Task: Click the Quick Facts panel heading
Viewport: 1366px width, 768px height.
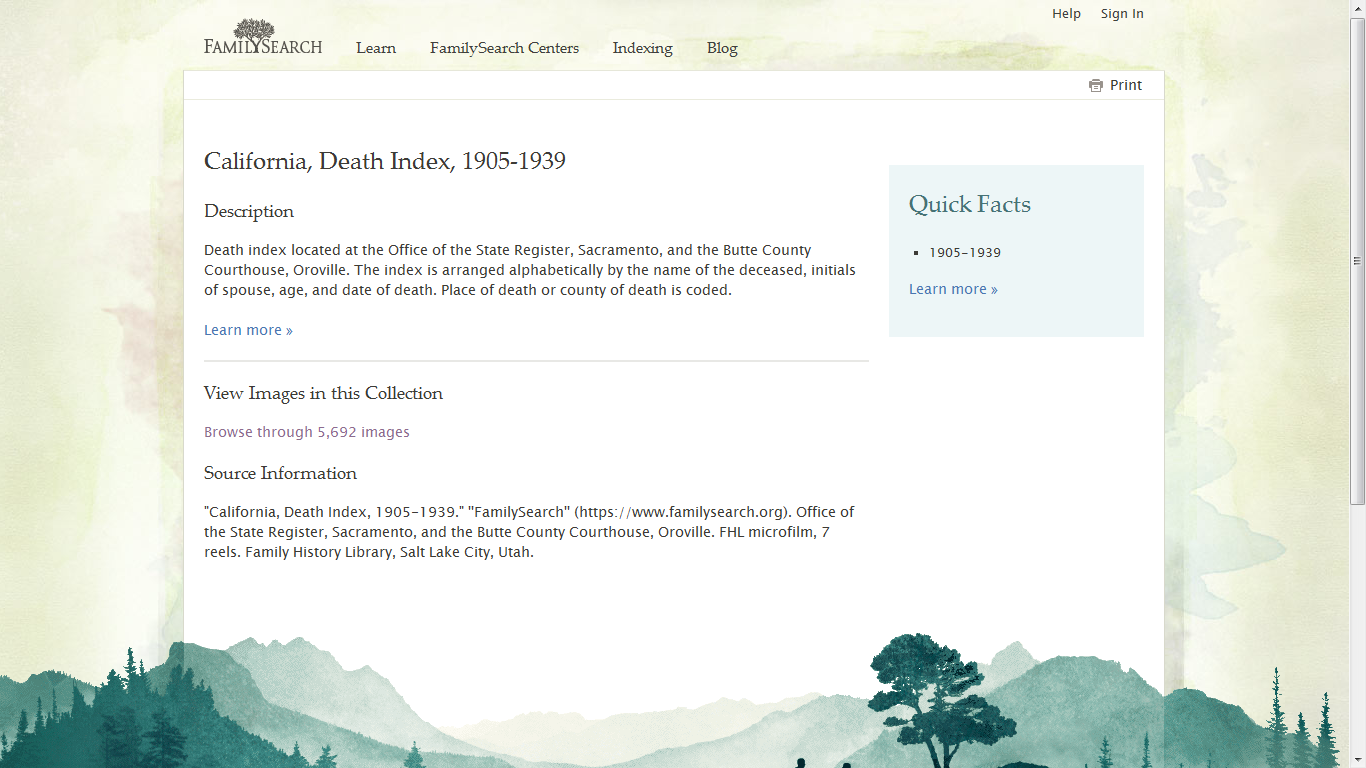Action: click(969, 204)
